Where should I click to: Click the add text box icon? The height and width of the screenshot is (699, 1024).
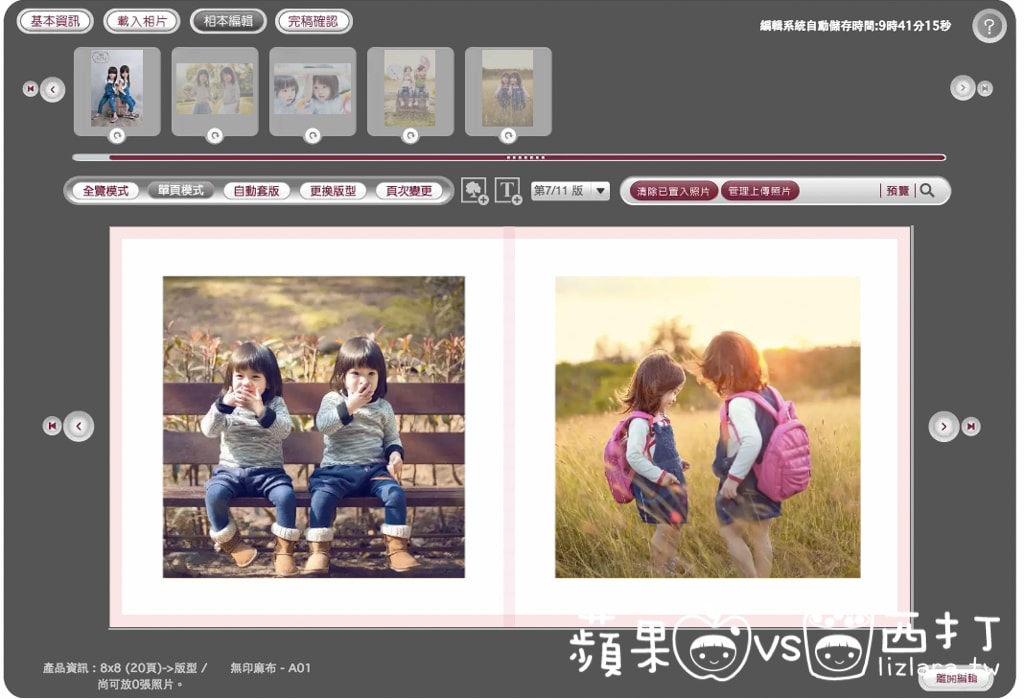pos(509,191)
